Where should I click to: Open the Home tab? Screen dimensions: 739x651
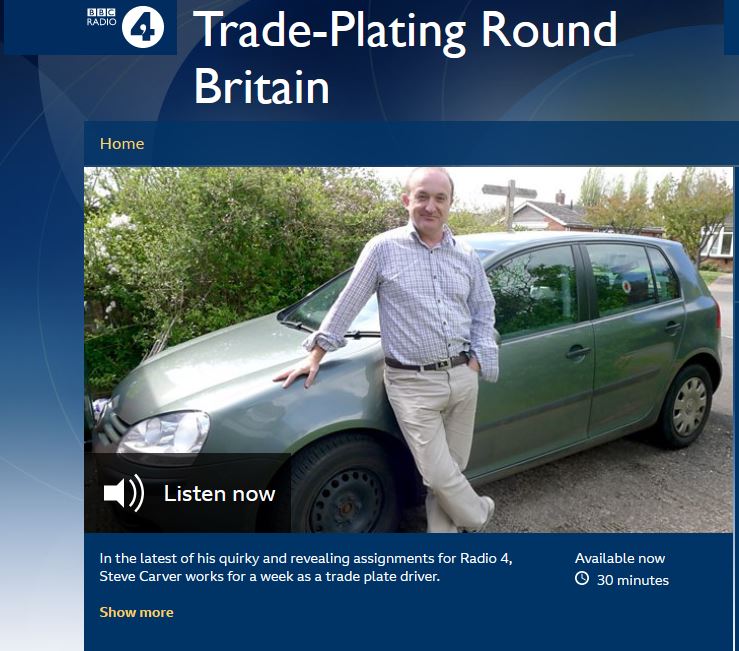[122, 143]
